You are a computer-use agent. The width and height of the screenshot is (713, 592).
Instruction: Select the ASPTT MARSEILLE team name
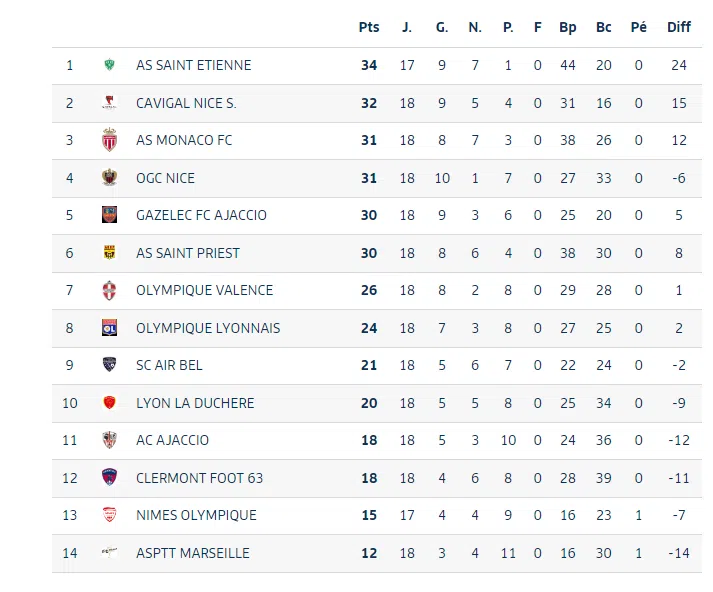(x=193, y=553)
